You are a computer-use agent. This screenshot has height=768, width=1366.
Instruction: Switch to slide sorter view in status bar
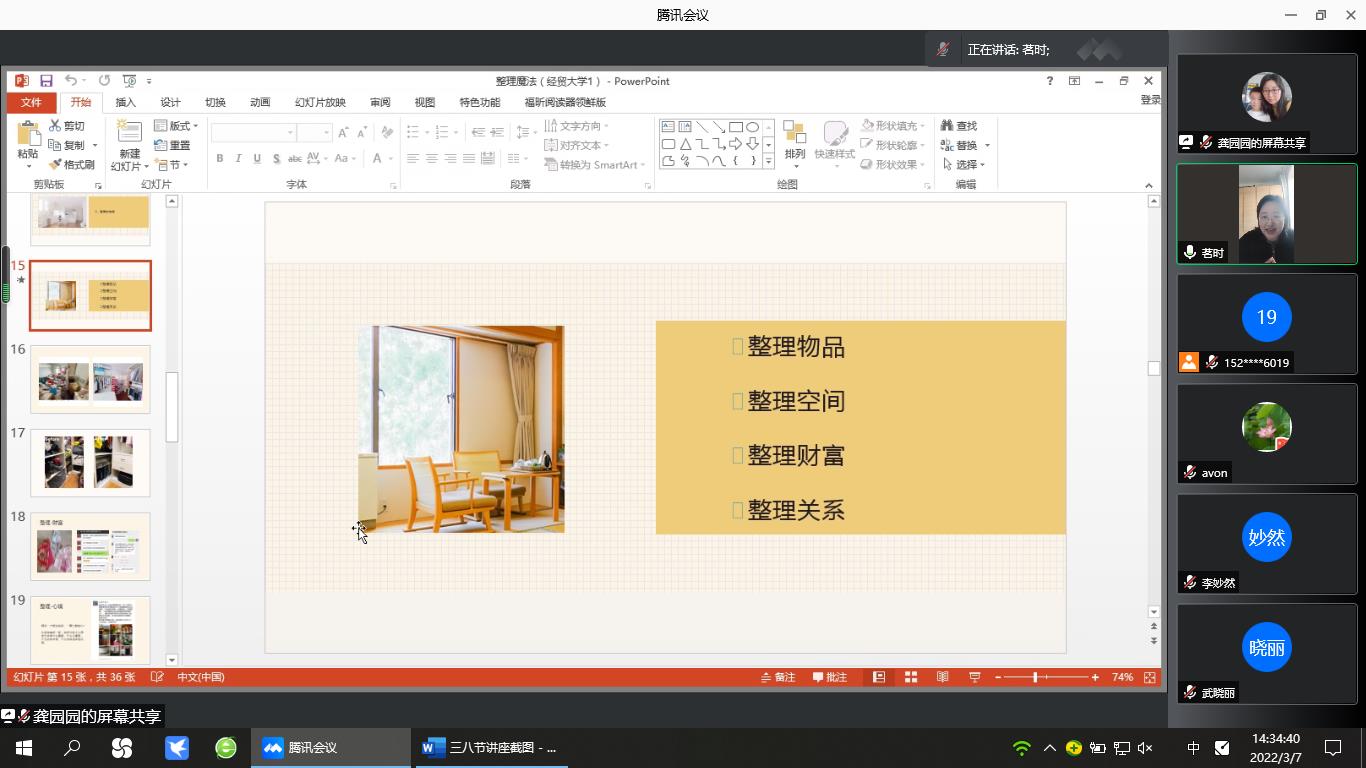(x=911, y=677)
